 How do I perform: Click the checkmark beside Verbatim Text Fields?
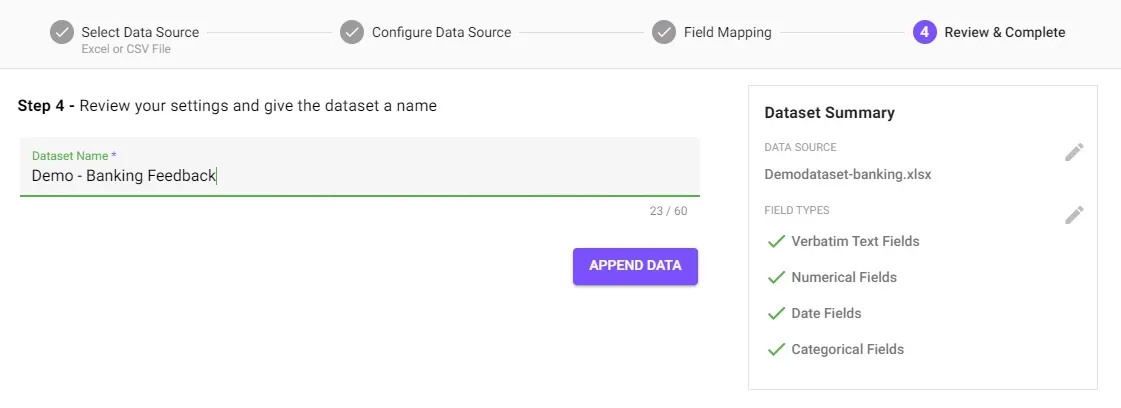point(776,242)
